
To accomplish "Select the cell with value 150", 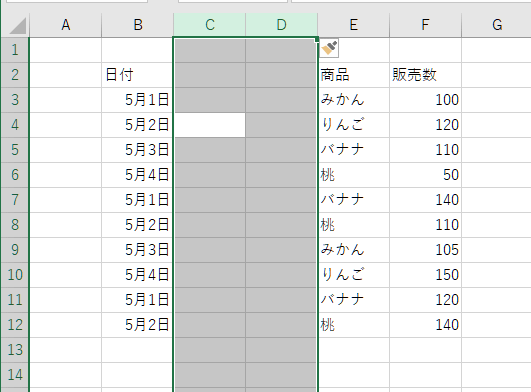I will [x=425, y=275].
